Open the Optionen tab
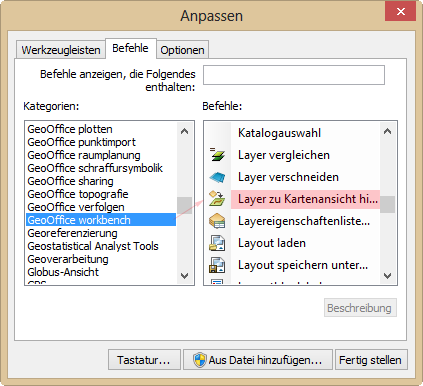Viewport: 423px width, 386px height. (182, 50)
